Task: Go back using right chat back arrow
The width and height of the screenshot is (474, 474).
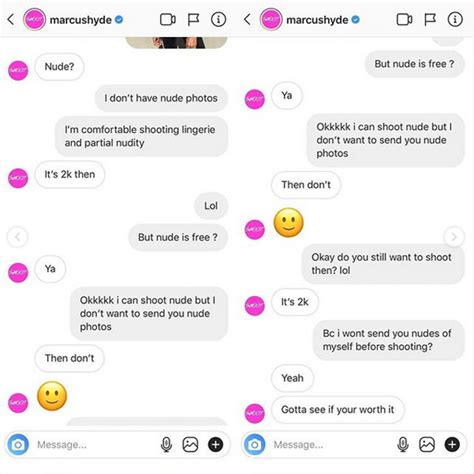Action: (247, 19)
